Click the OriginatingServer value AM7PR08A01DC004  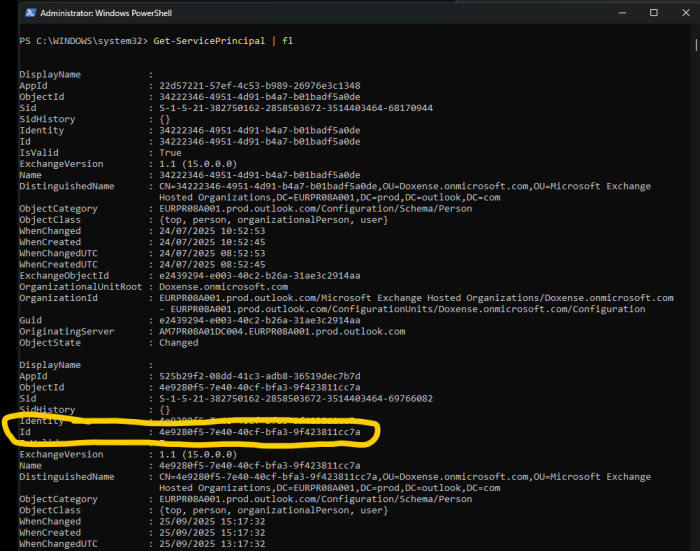click(x=282, y=331)
